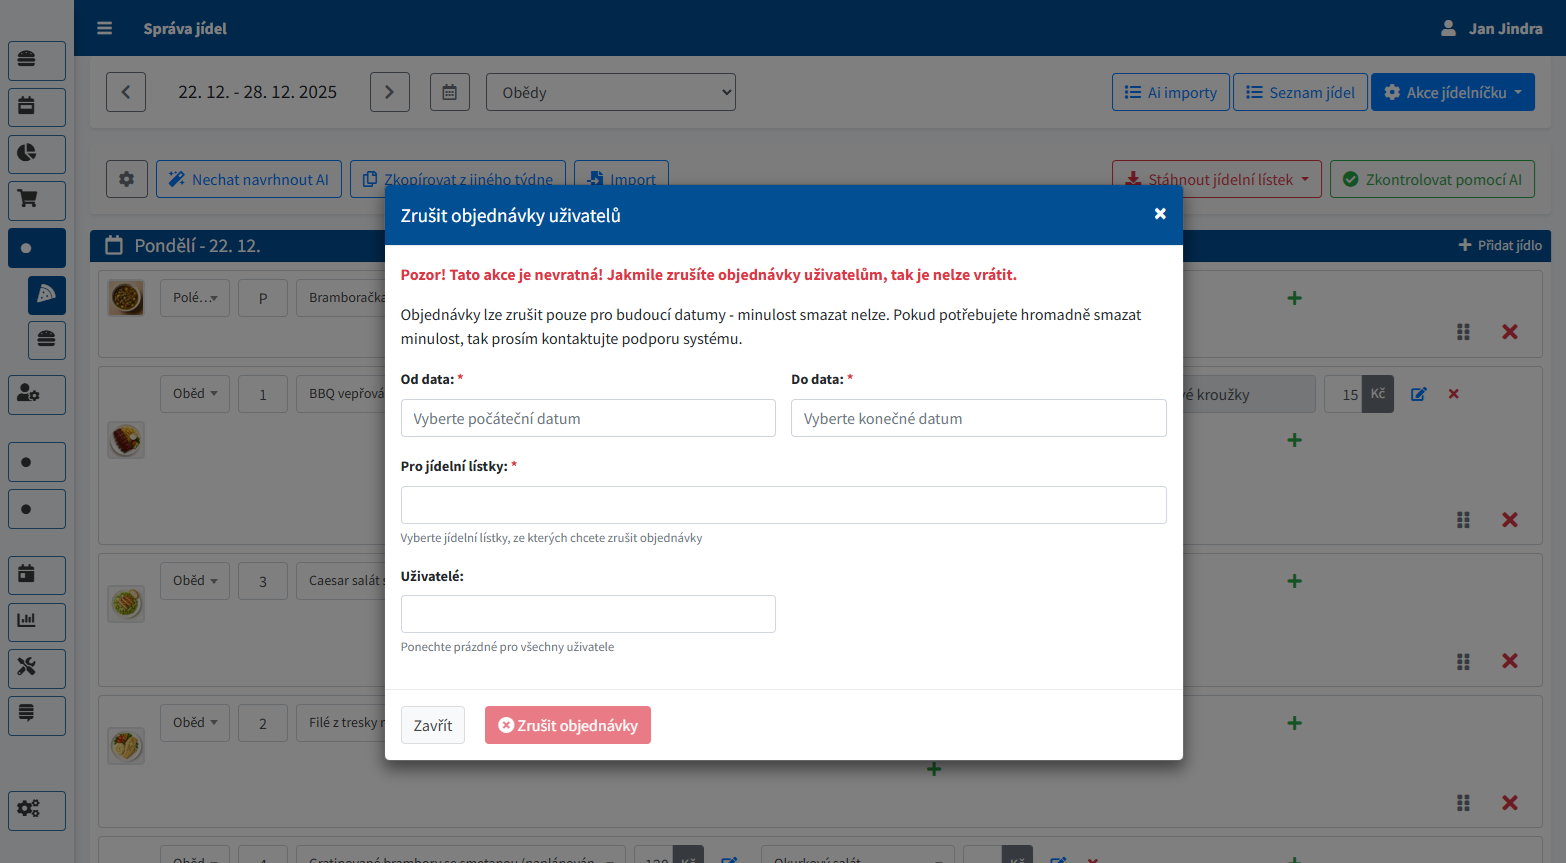
Task: Open Seznam jídel list
Action: click(x=1300, y=92)
